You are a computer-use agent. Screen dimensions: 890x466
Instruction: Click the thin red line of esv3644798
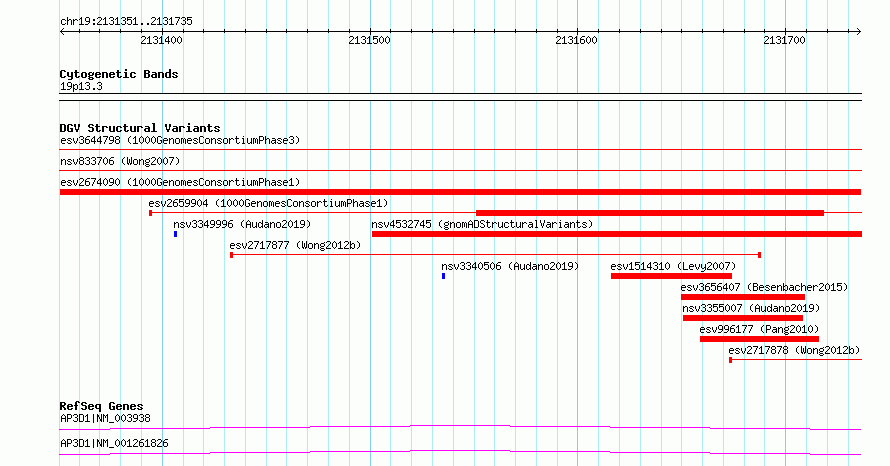coord(460,150)
